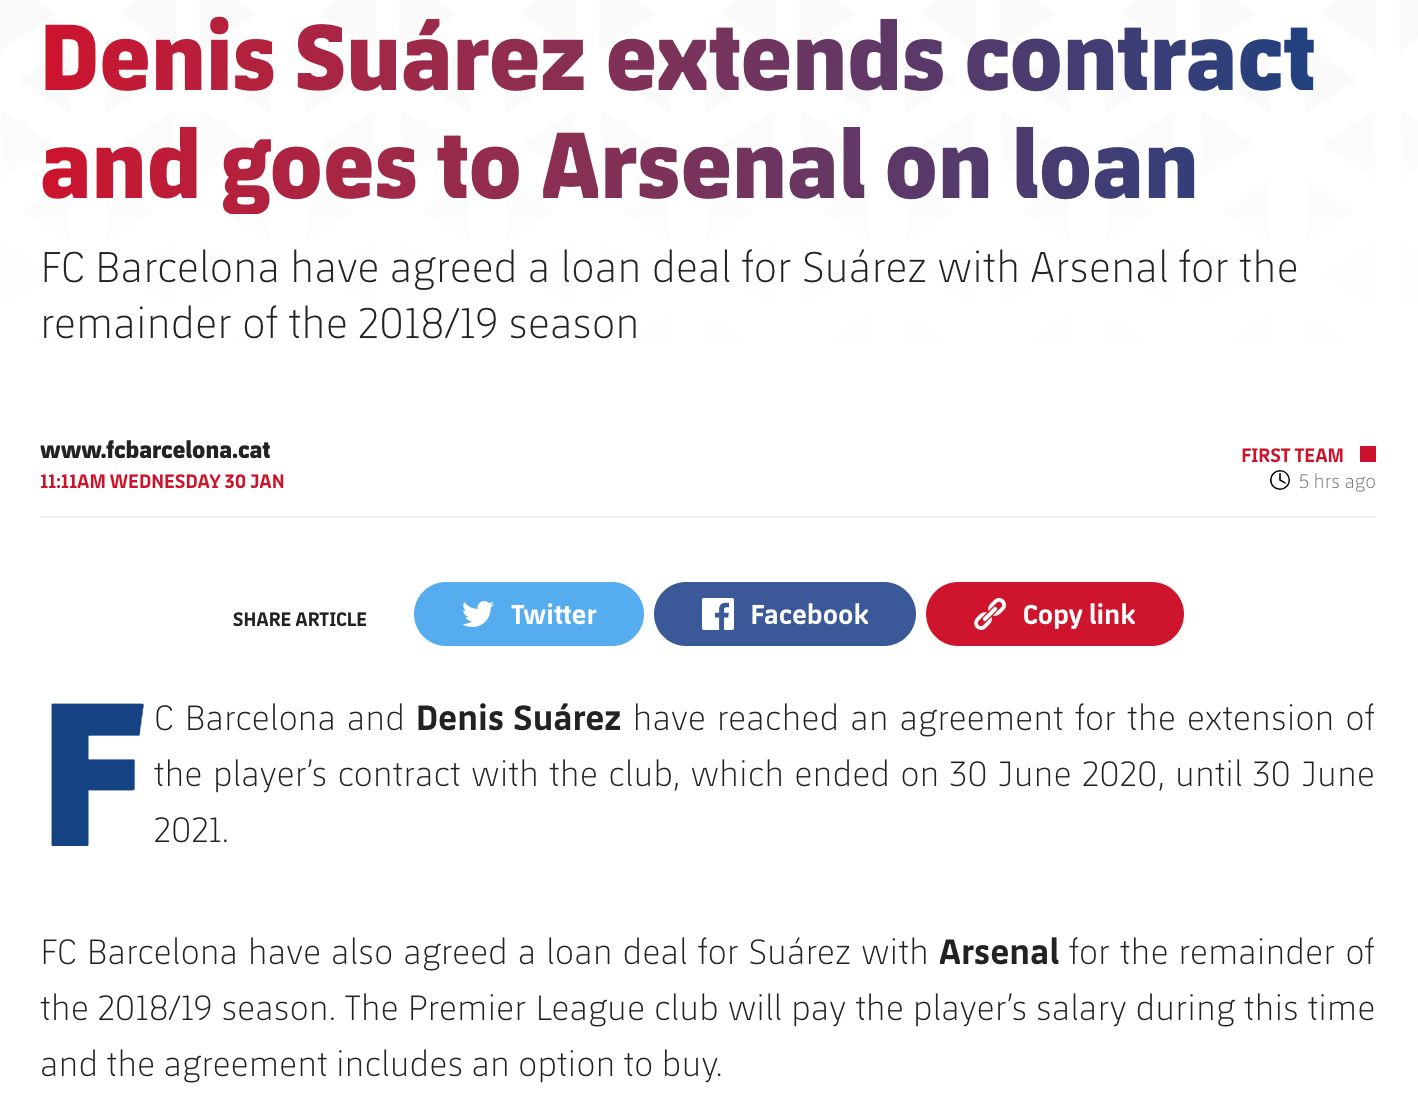This screenshot has width=1418, height=1112.
Task: Click the clock icon beside the timestamp
Action: pyautogui.click(x=1280, y=481)
